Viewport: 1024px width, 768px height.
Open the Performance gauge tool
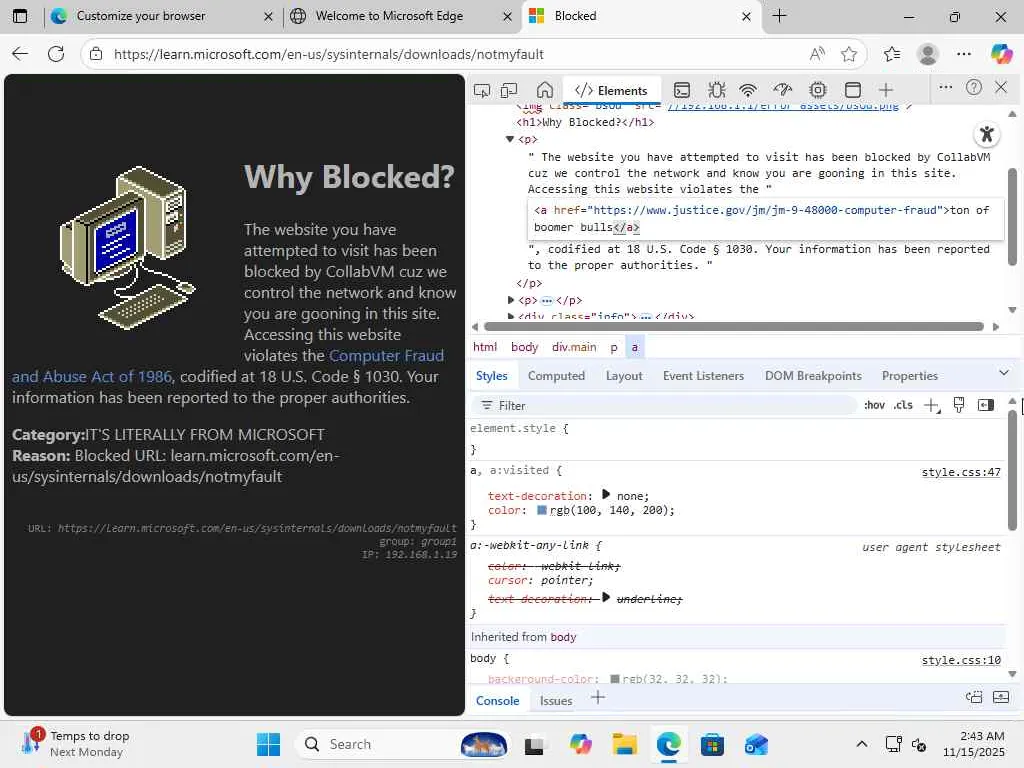782,90
